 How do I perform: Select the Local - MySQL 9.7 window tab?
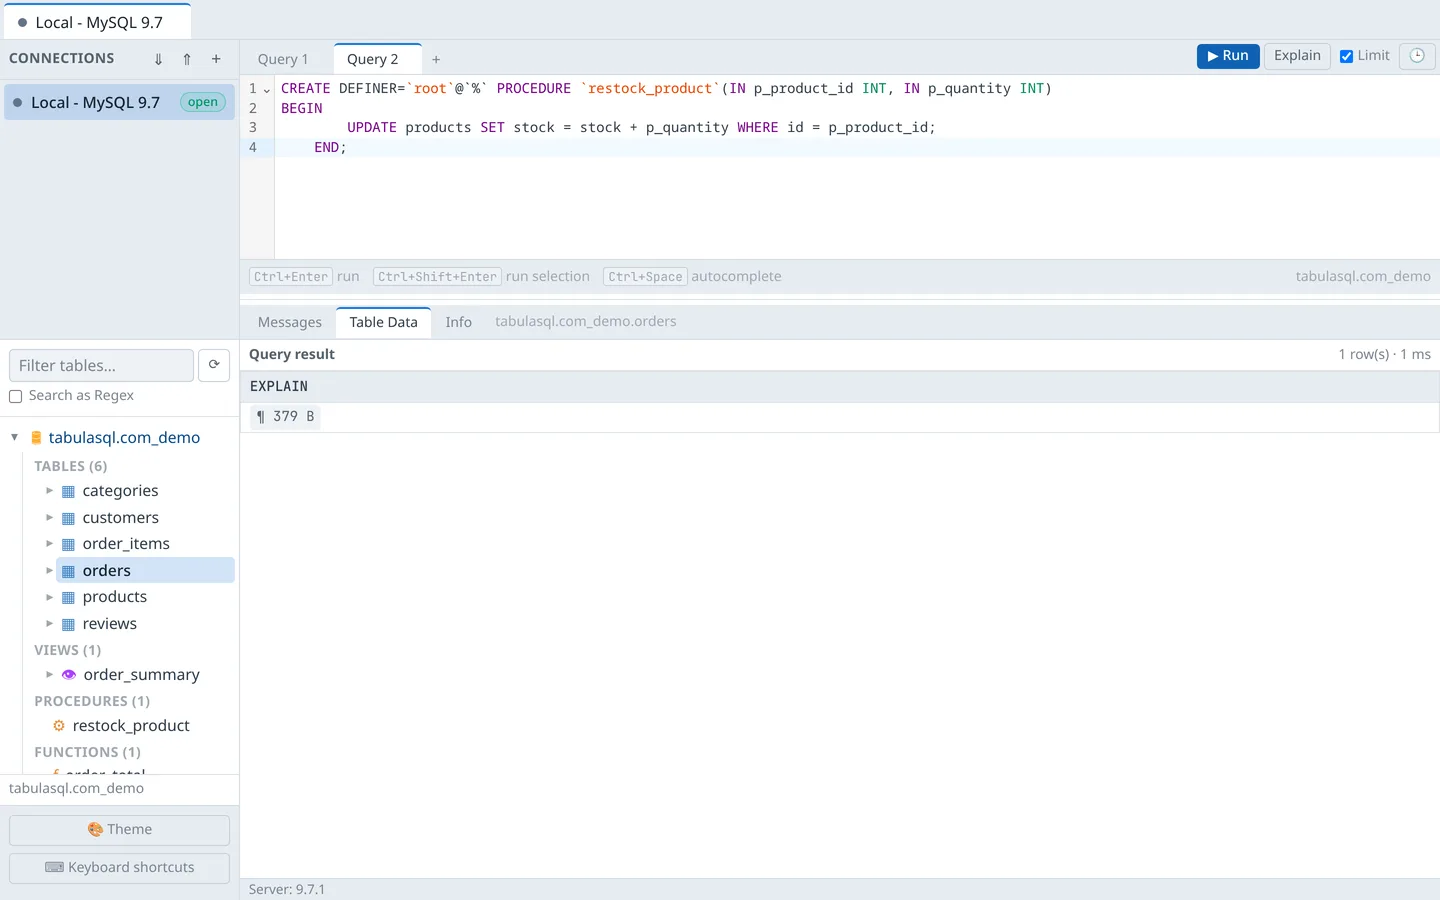(x=97, y=22)
